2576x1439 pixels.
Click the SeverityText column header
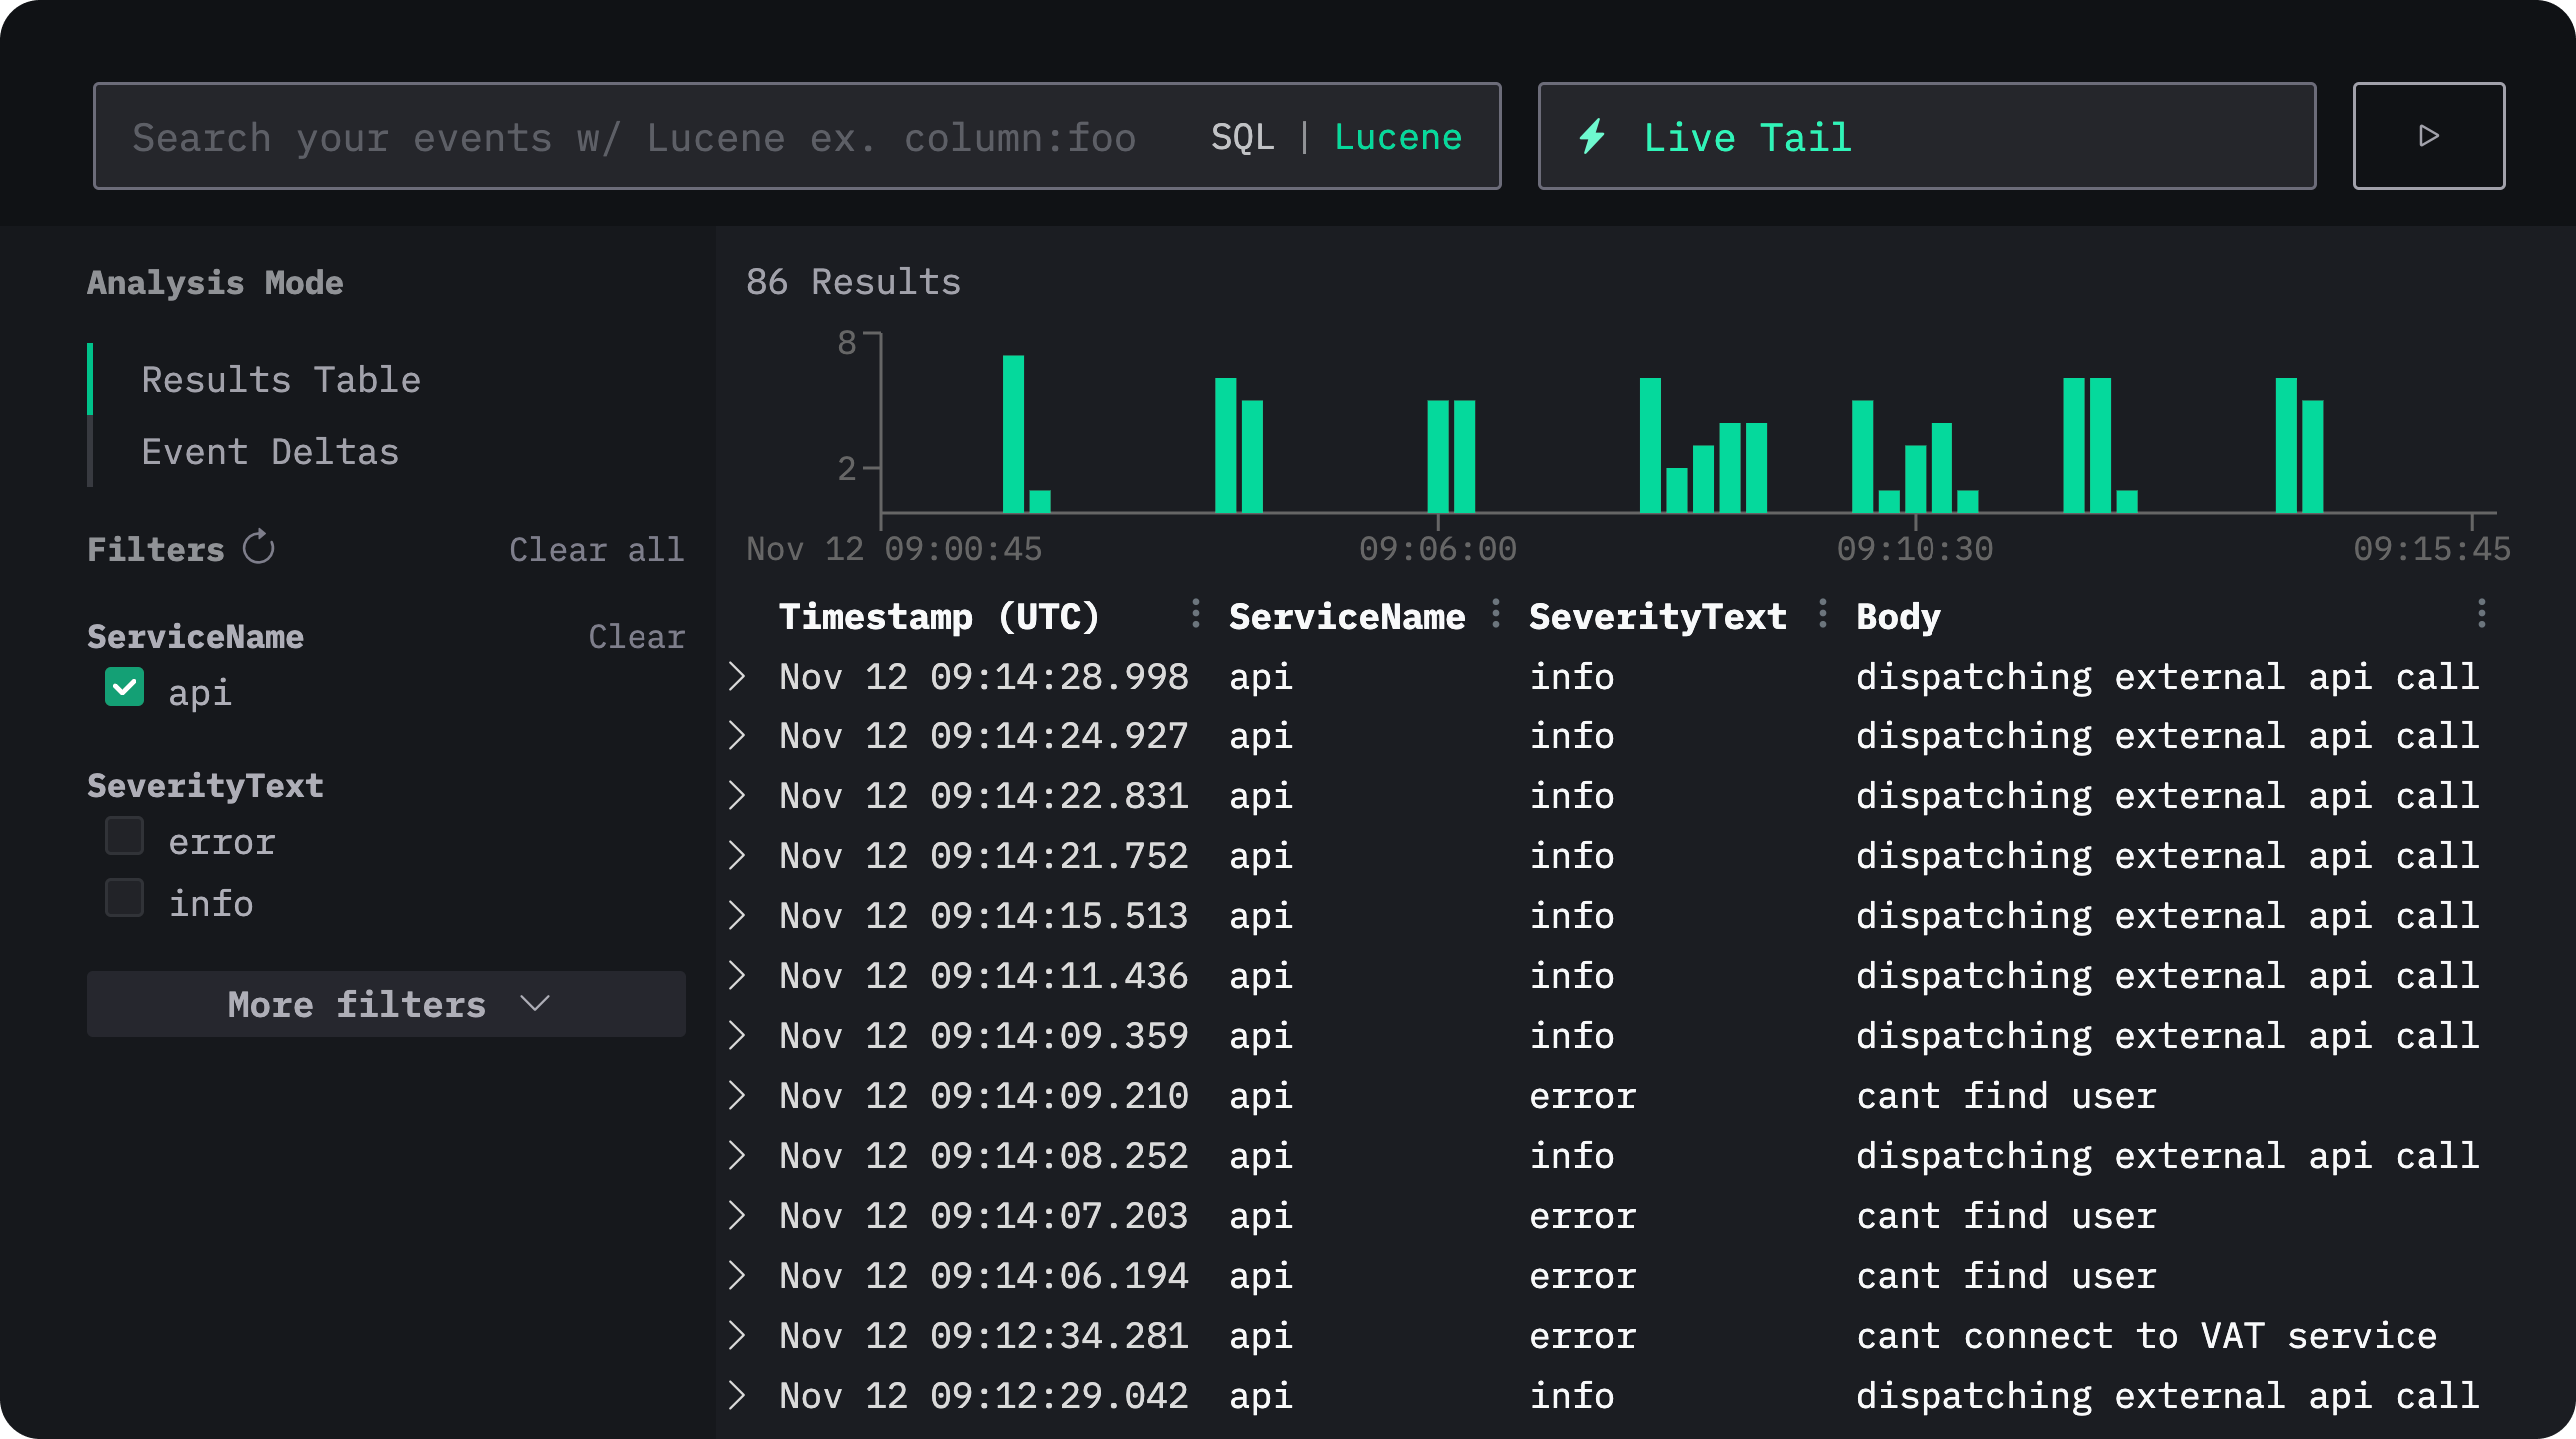coord(1657,616)
